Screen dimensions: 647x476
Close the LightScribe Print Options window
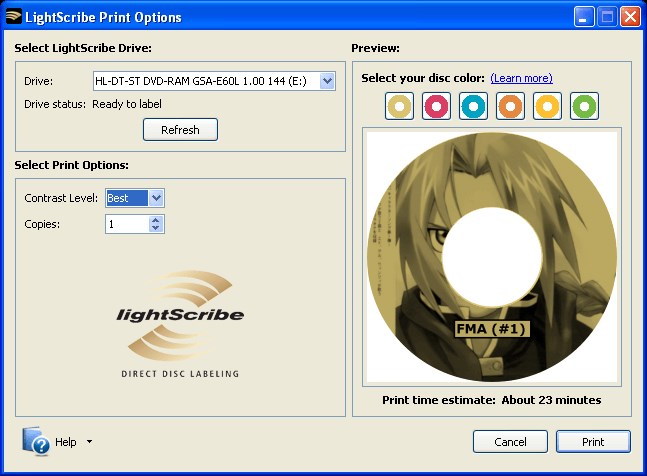(630, 17)
